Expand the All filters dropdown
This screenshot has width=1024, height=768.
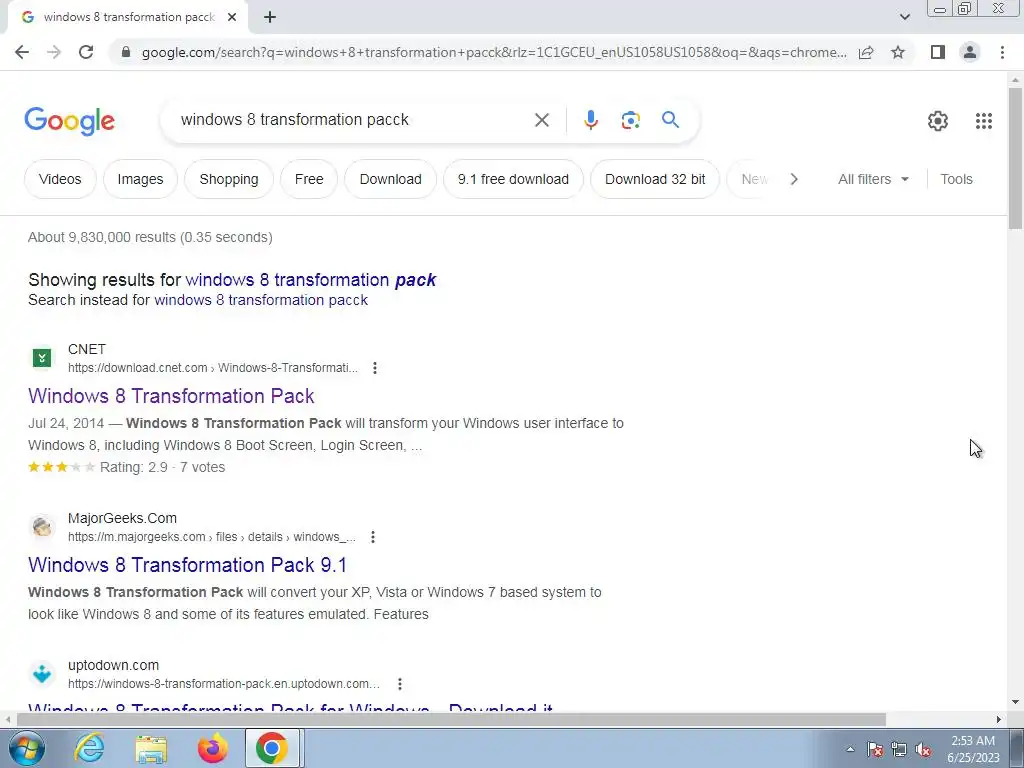pos(873,179)
